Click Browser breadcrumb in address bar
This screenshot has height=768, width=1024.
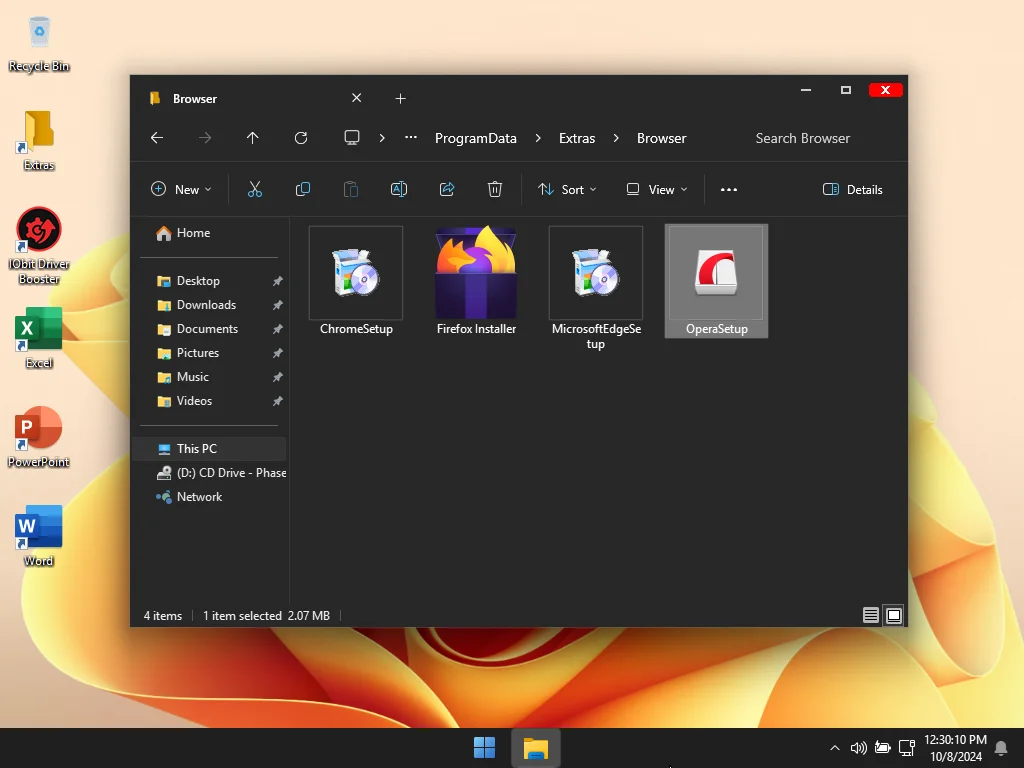coord(662,138)
